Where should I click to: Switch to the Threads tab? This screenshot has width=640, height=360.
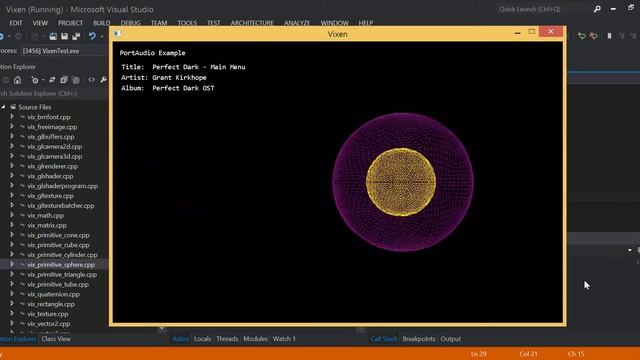[227, 339]
